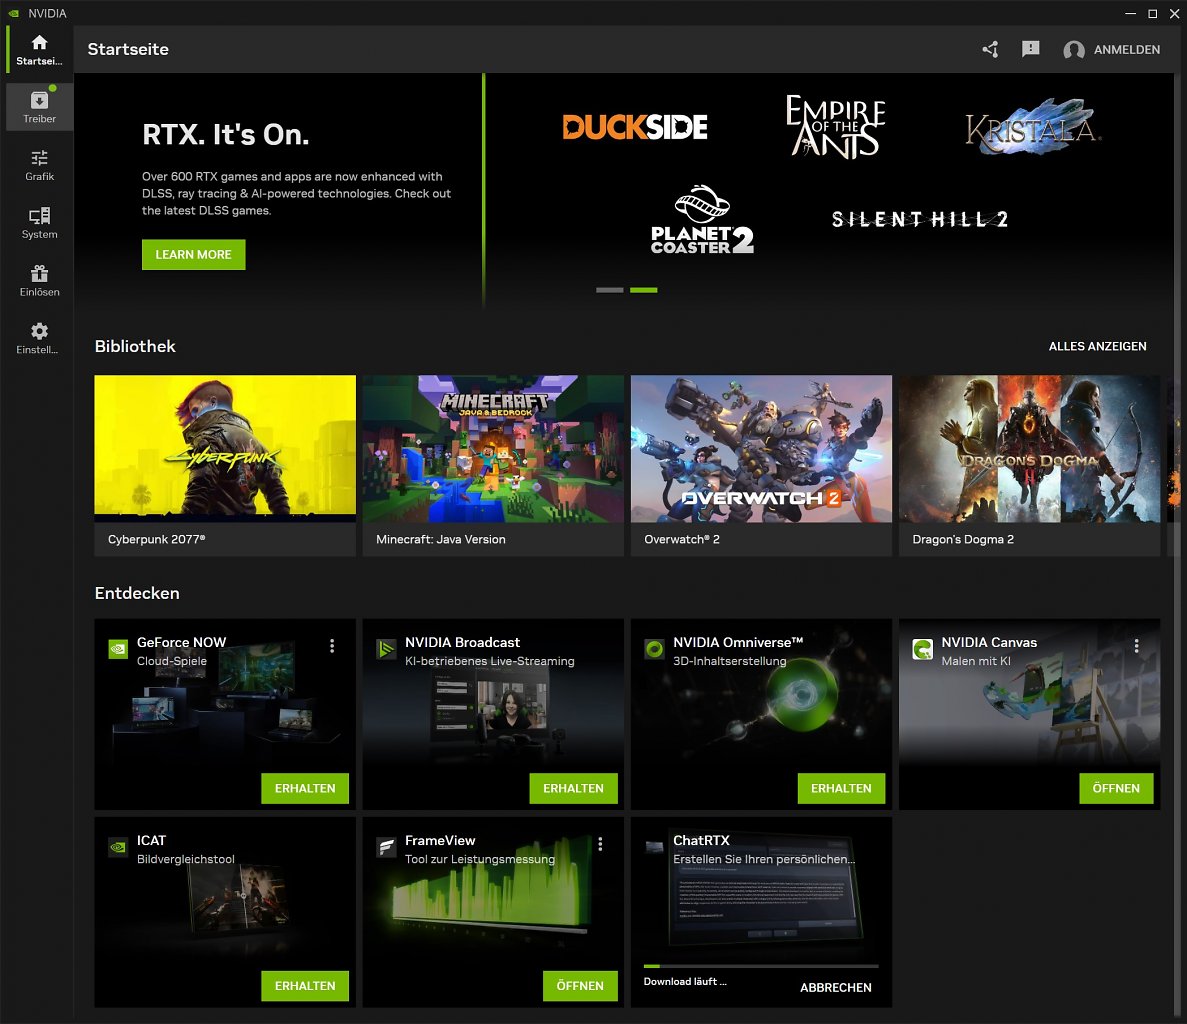Click the Empire of the Ants logo
The width and height of the screenshot is (1187, 1024).
tap(835, 126)
